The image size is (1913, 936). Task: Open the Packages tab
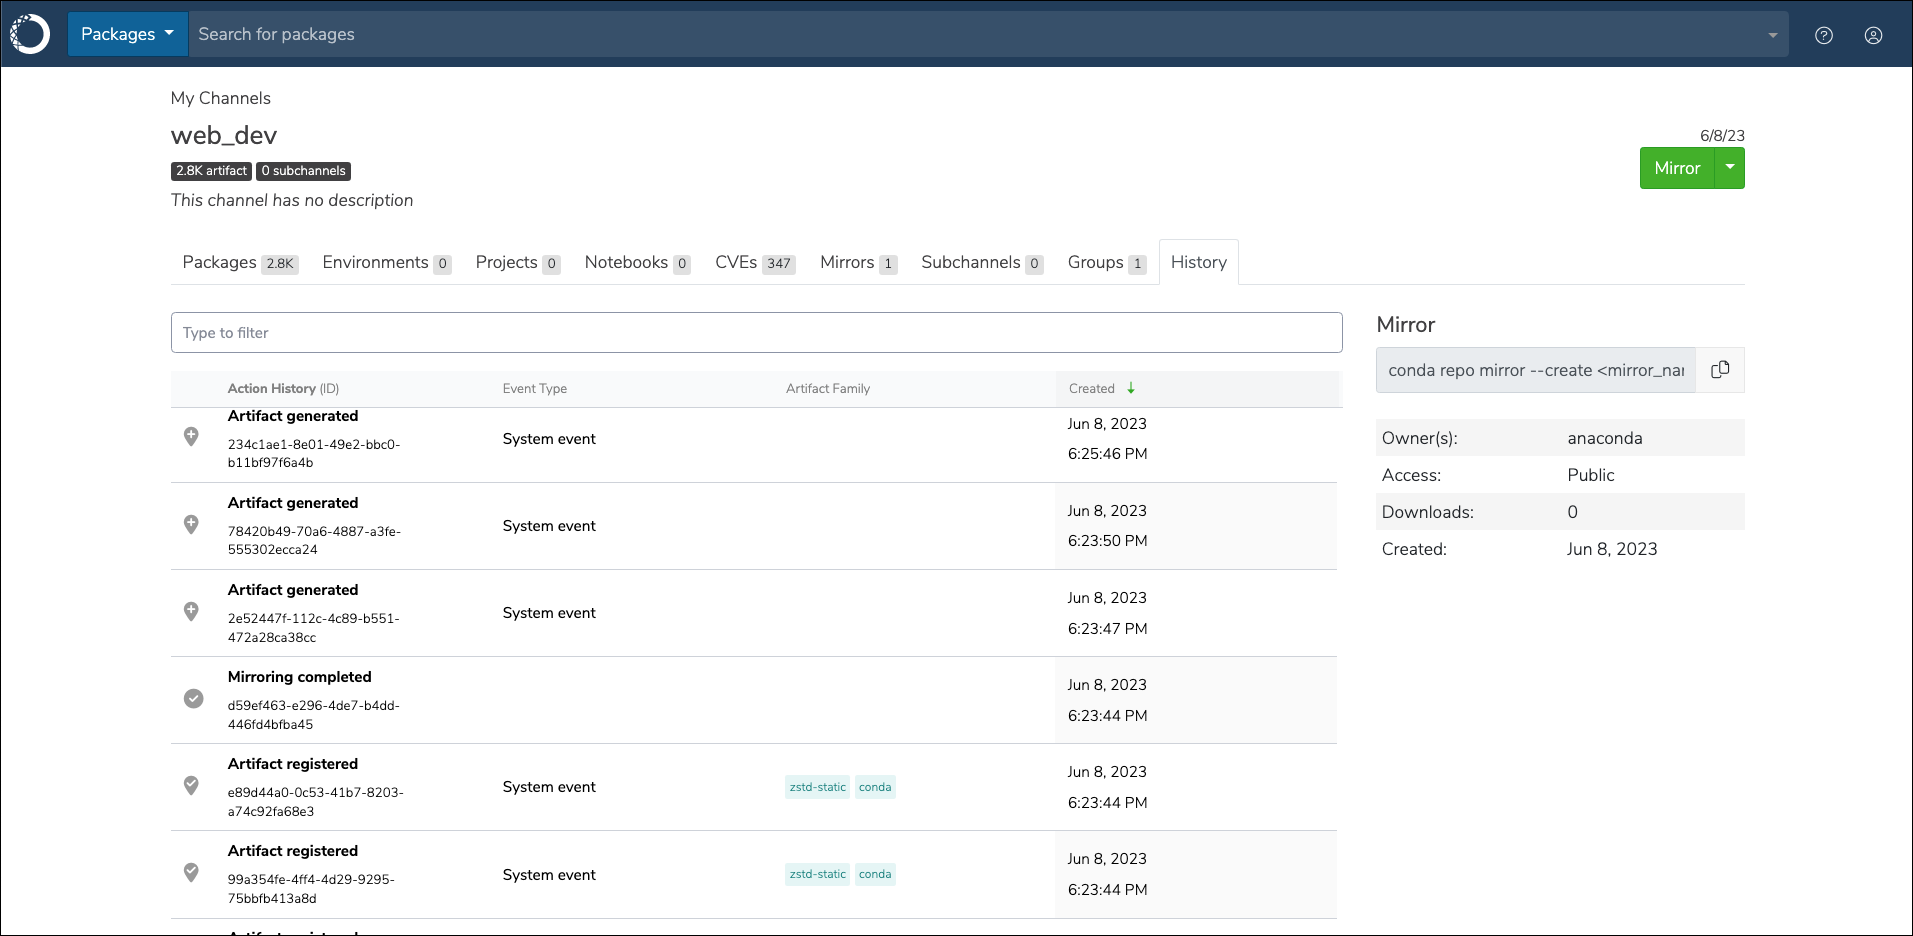pyautogui.click(x=240, y=262)
